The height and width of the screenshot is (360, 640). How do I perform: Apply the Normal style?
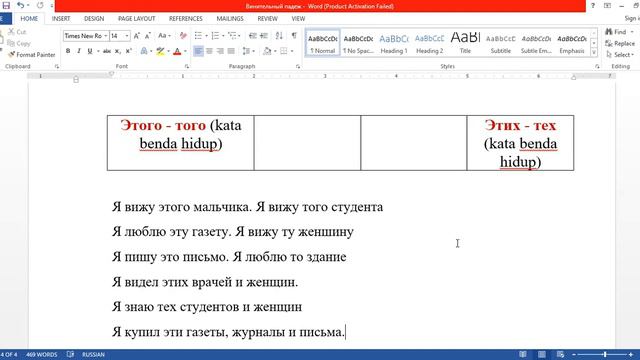(322, 43)
